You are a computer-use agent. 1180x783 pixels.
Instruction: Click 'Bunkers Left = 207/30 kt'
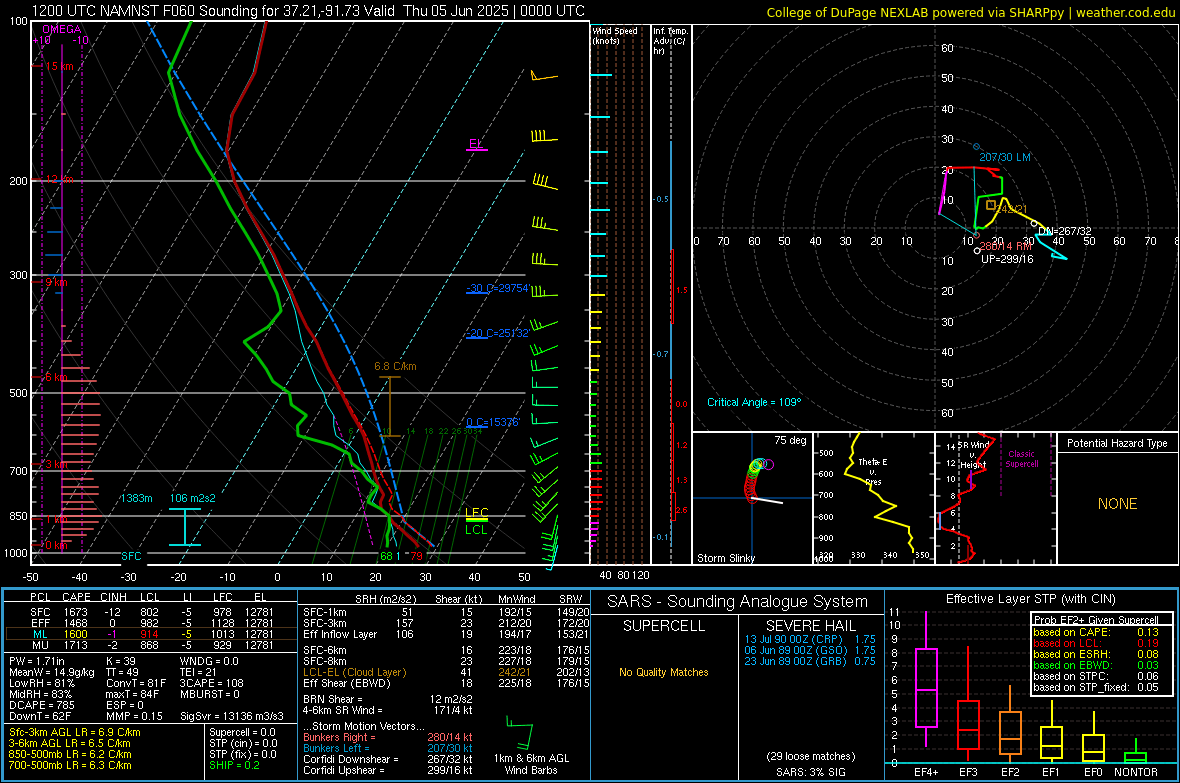pyautogui.click(x=388, y=748)
